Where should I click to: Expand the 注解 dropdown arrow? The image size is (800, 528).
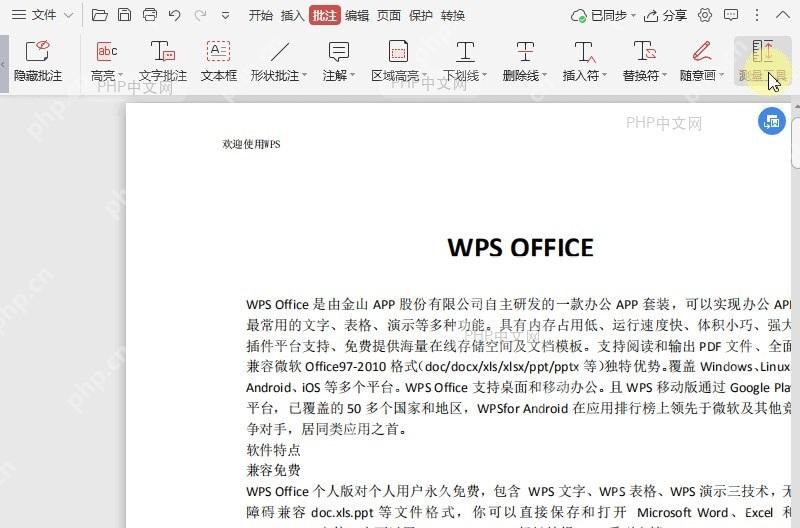coord(353,76)
